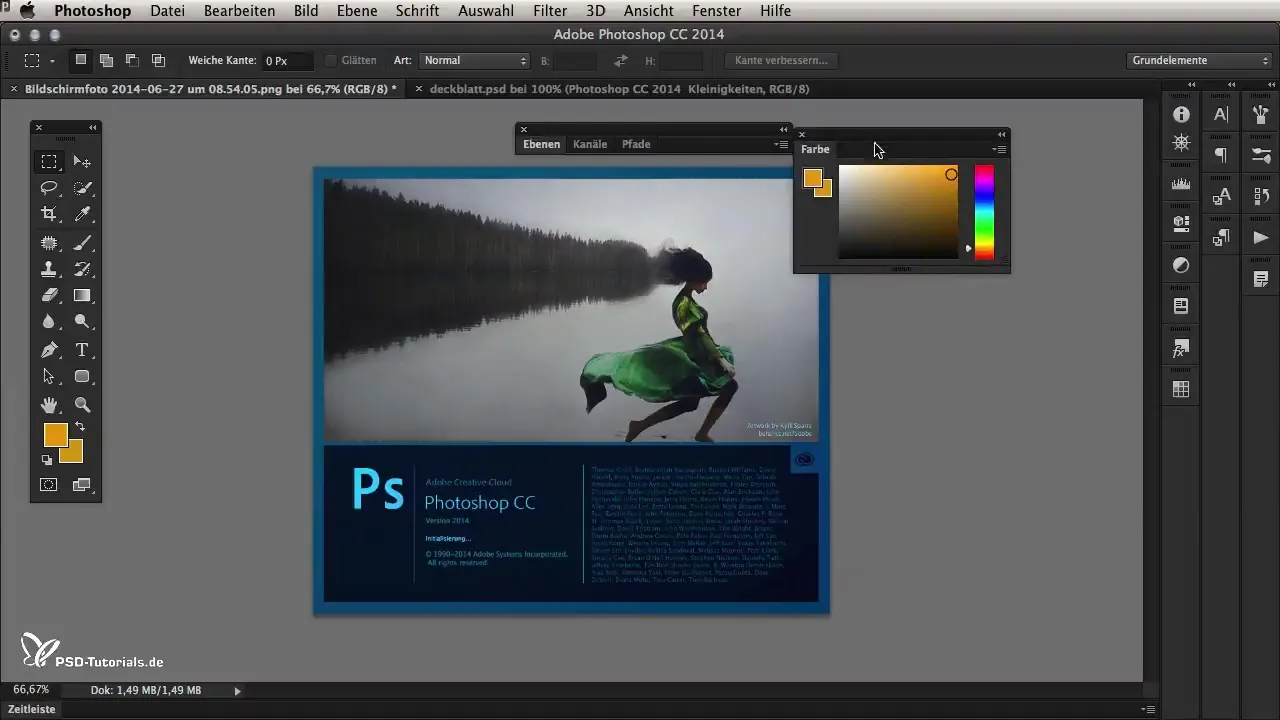1280x720 pixels.
Task: Collapse the toolbox to single column
Action: (92, 127)
